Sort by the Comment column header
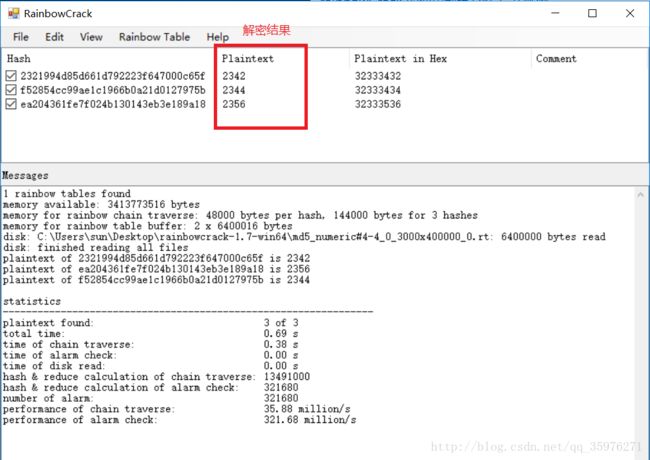Image resolution: width=650 pixels, height=460 pixels. pyautogui.click(x=556, y=58)
